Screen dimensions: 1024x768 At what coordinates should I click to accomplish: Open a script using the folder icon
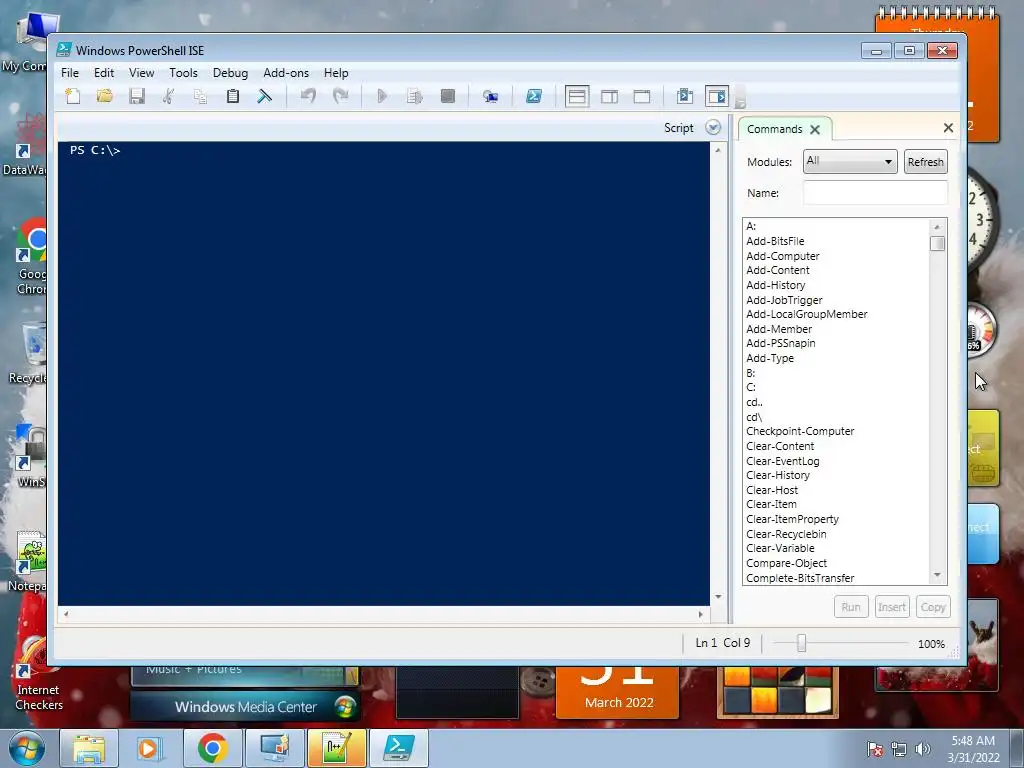pyautogui.click(x=104, y=97)
